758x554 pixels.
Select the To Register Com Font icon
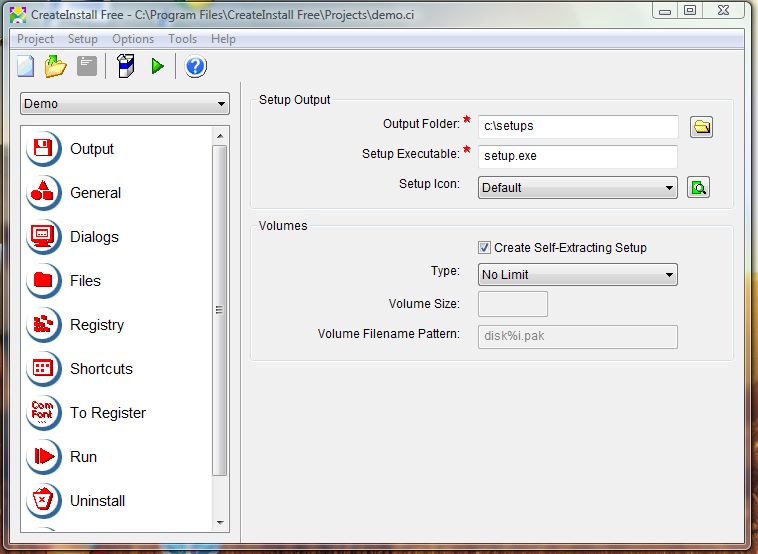(x=44, y=412)
